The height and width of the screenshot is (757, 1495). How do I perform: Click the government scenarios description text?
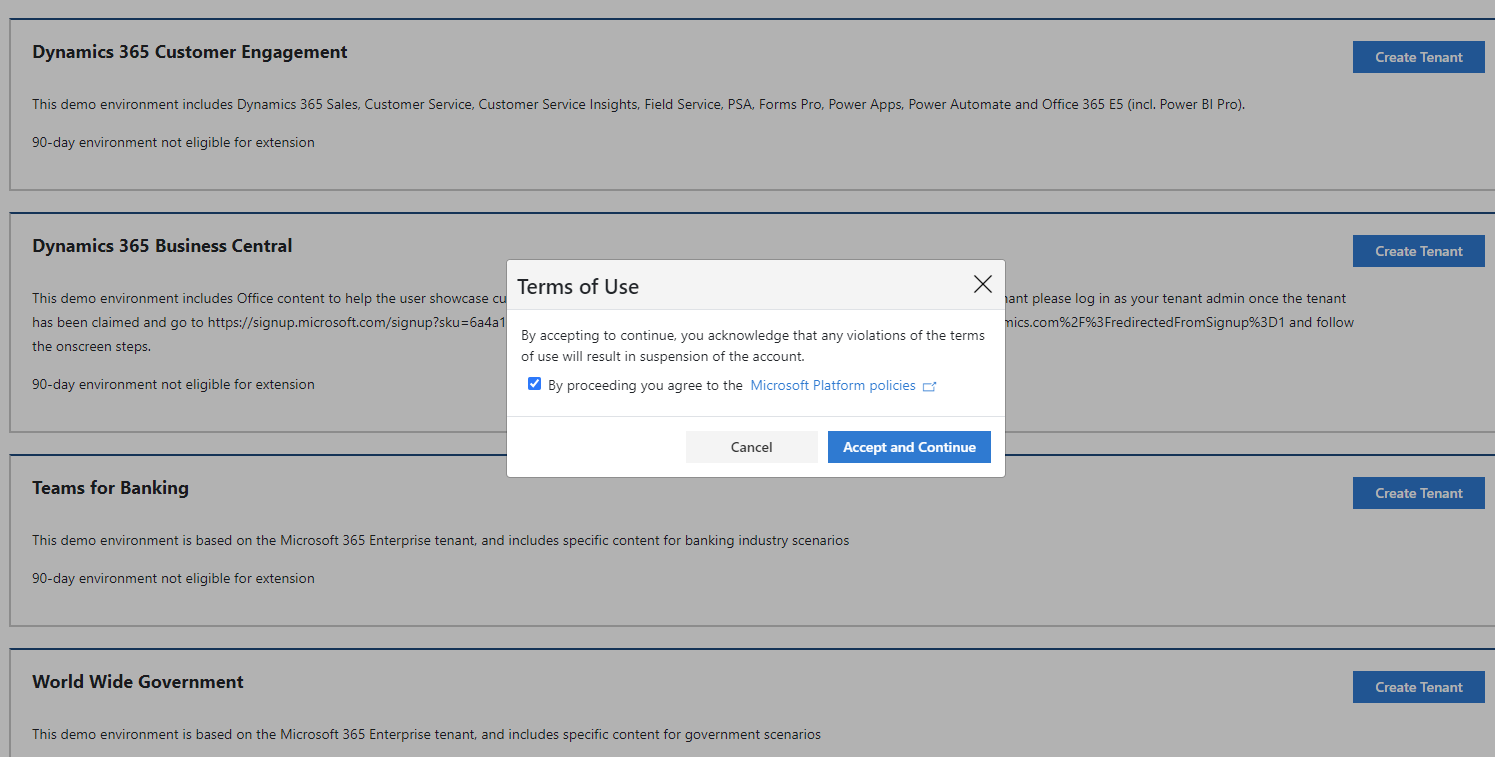pyautogui.click(x=426, y=735)
